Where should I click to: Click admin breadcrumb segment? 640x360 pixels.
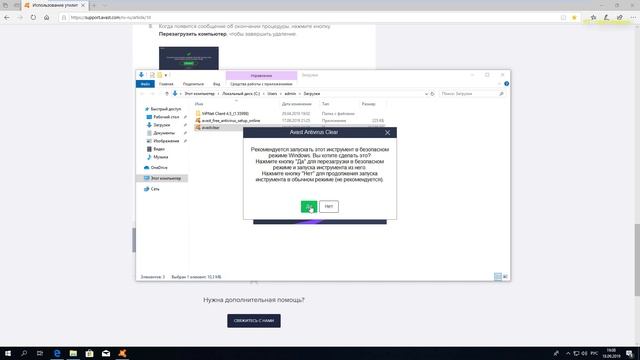coord(290,94)
